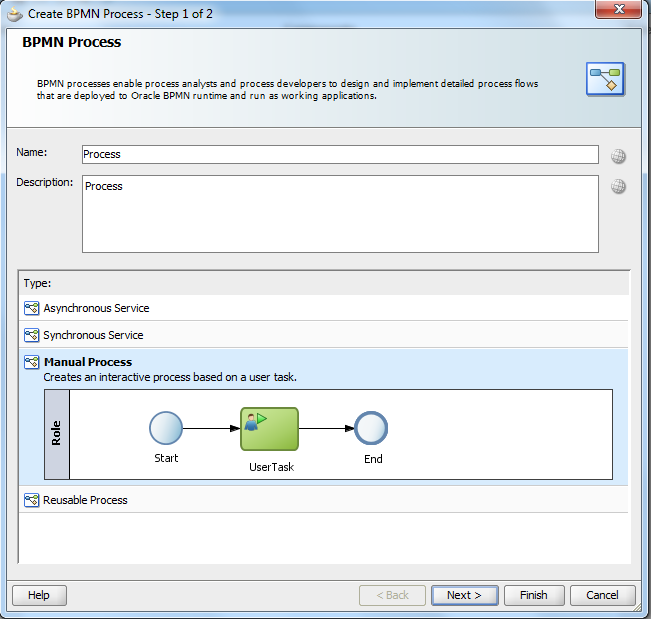Click the coffee cup title bar icon

coord(15,15)
